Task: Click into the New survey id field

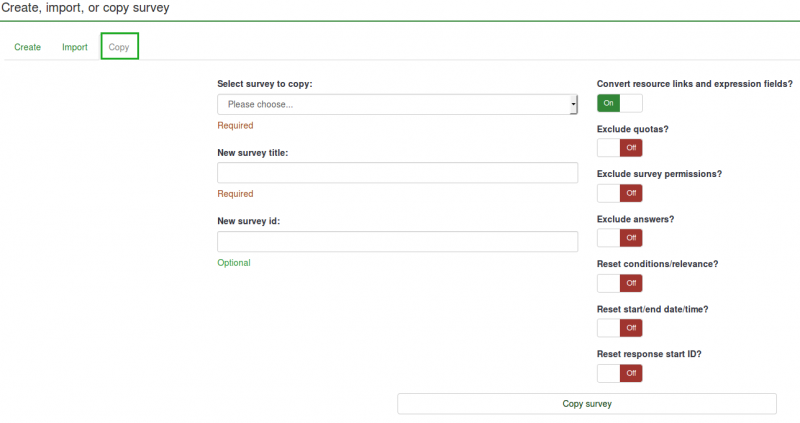Action: (x=397, y=242)
